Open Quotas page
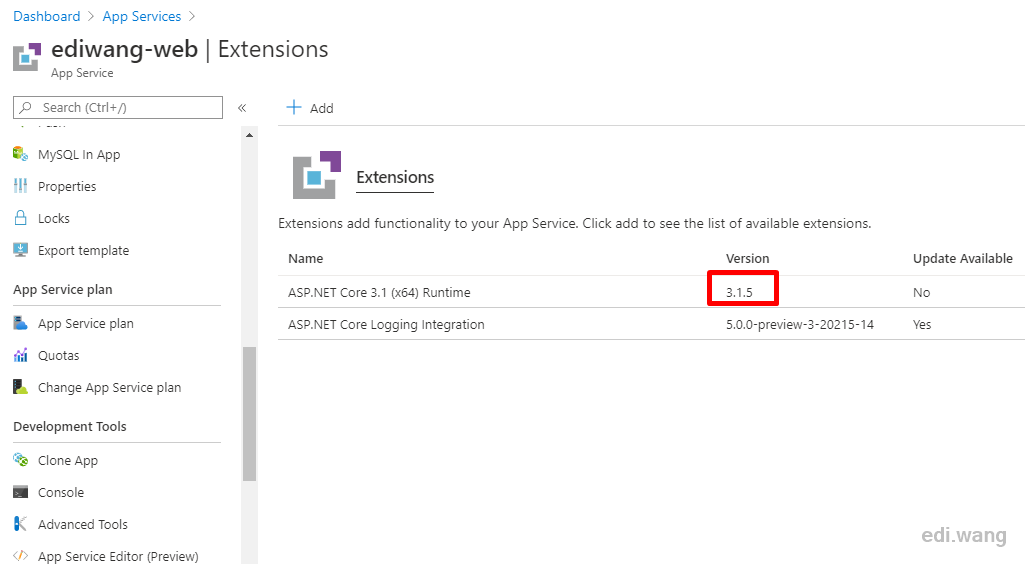This screenshot has height=564, width=1025. [x=58, y=356]
